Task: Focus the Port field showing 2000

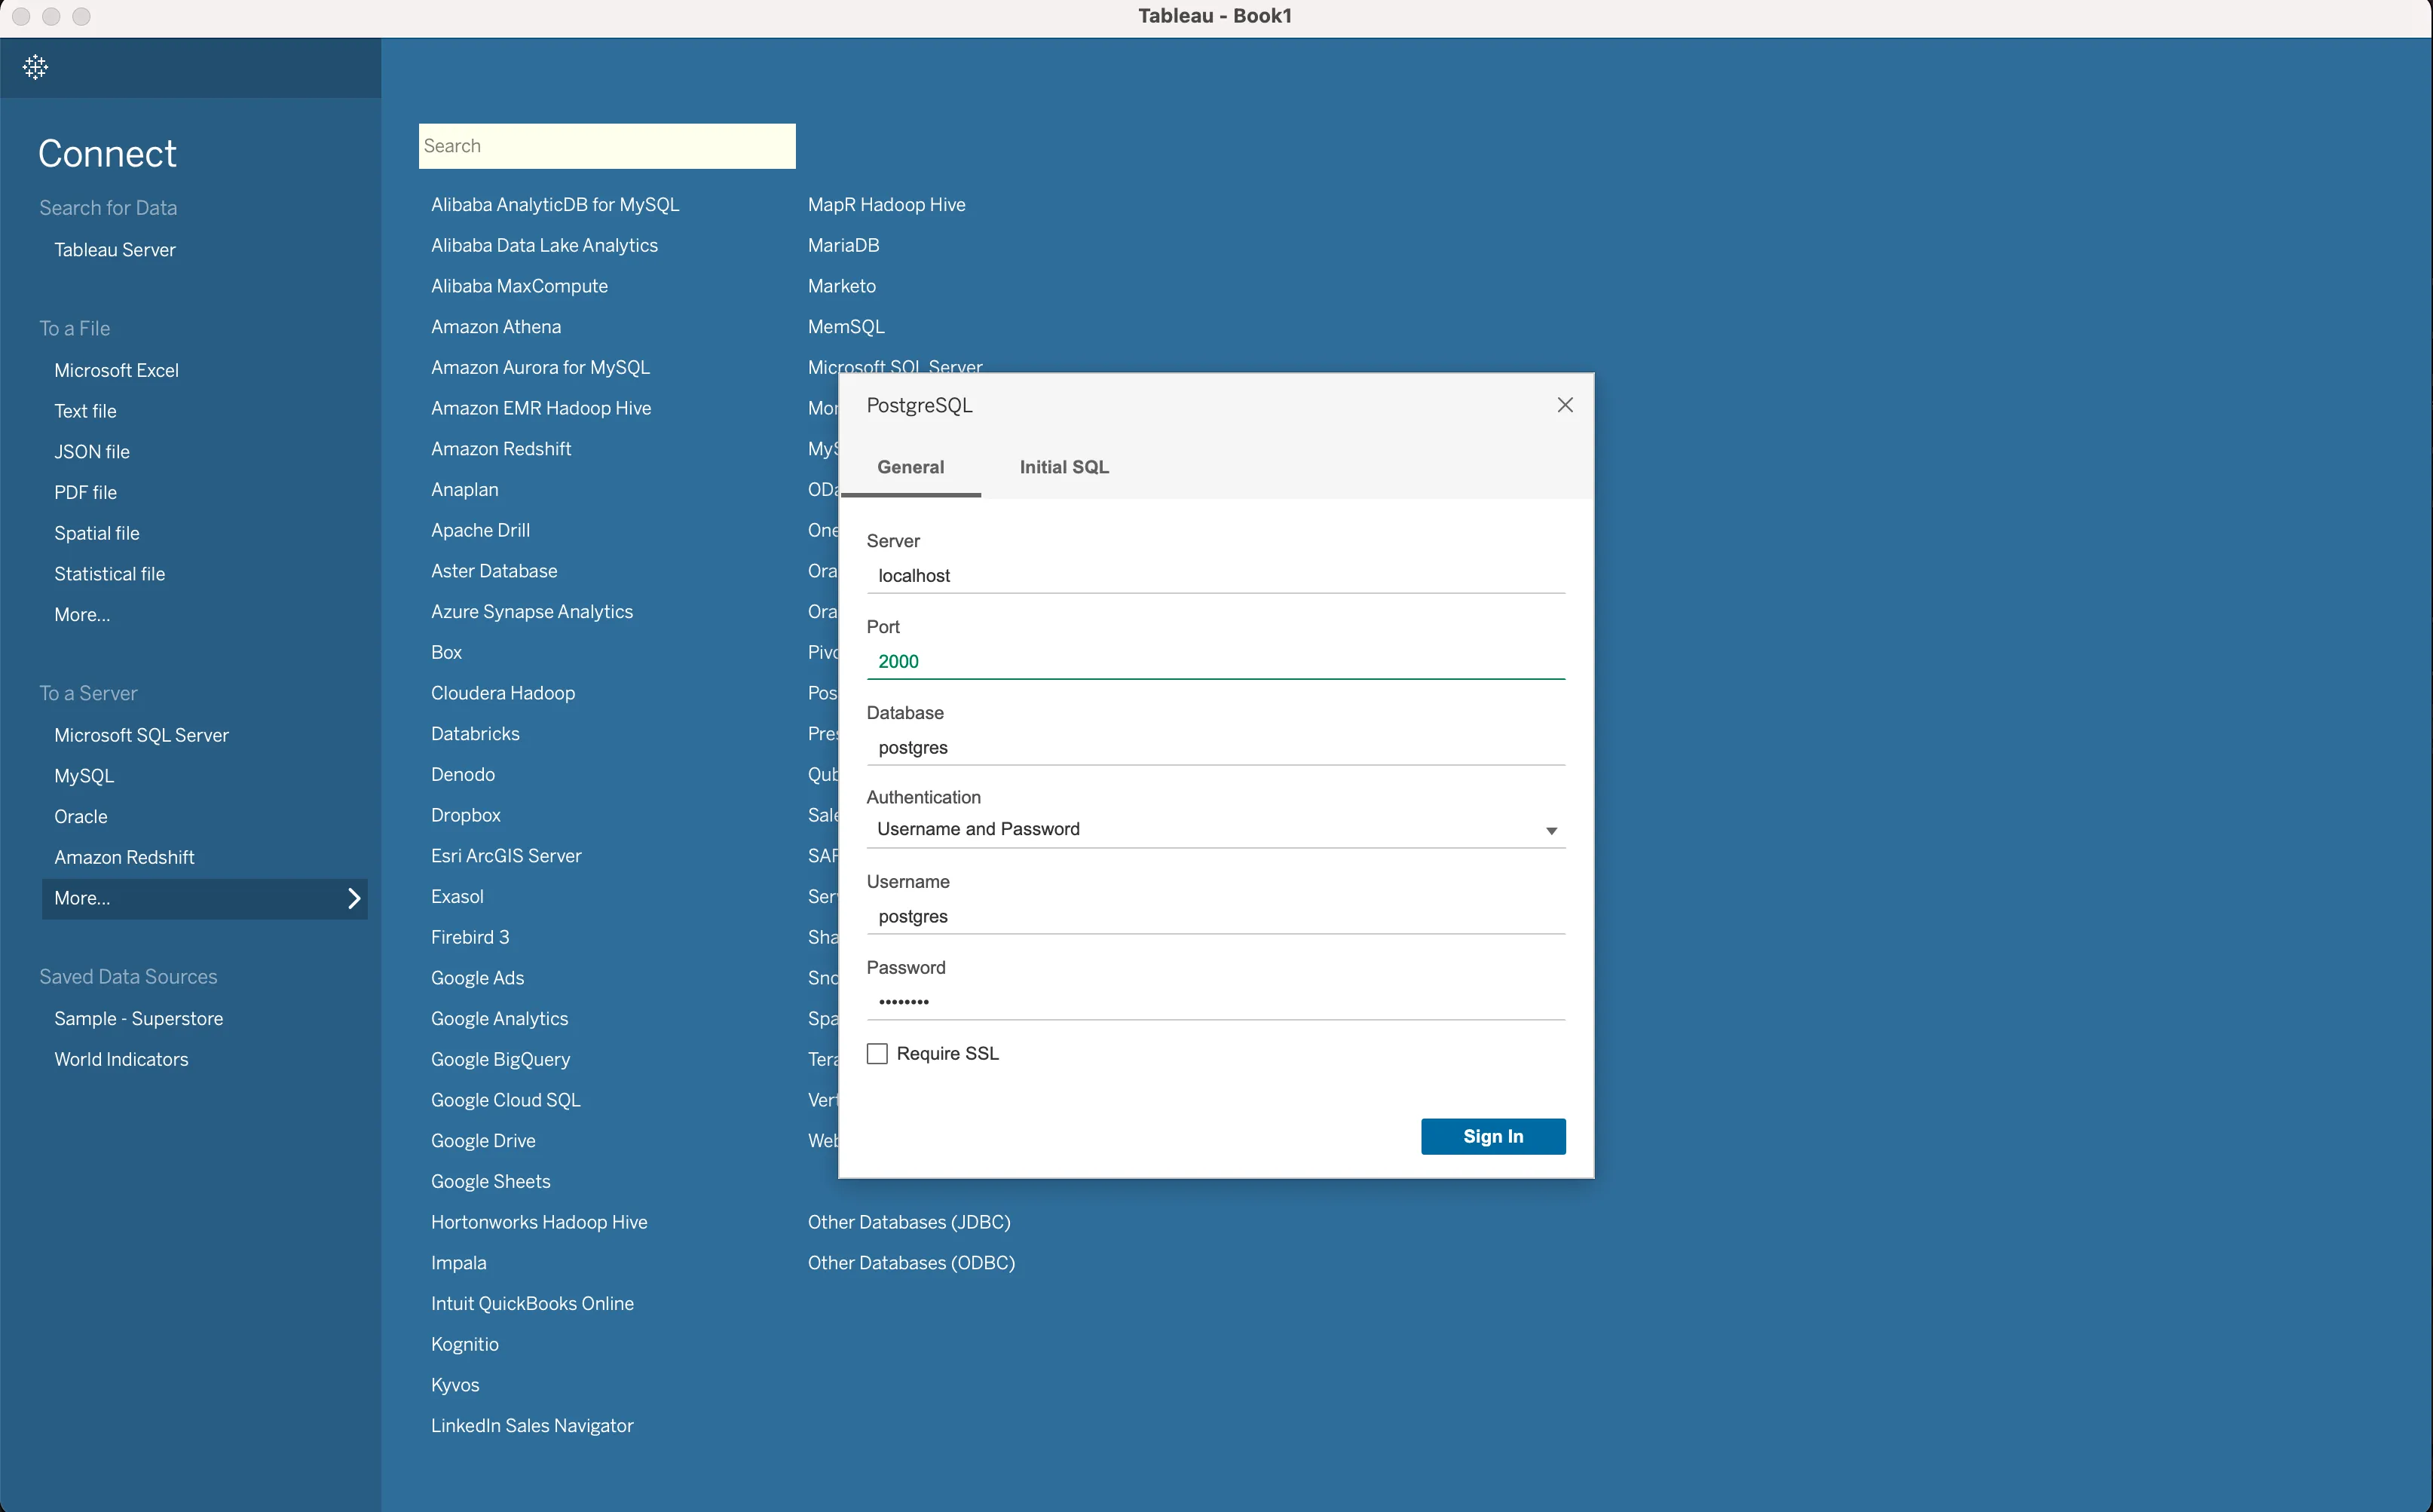Action: pos(1214,661)
